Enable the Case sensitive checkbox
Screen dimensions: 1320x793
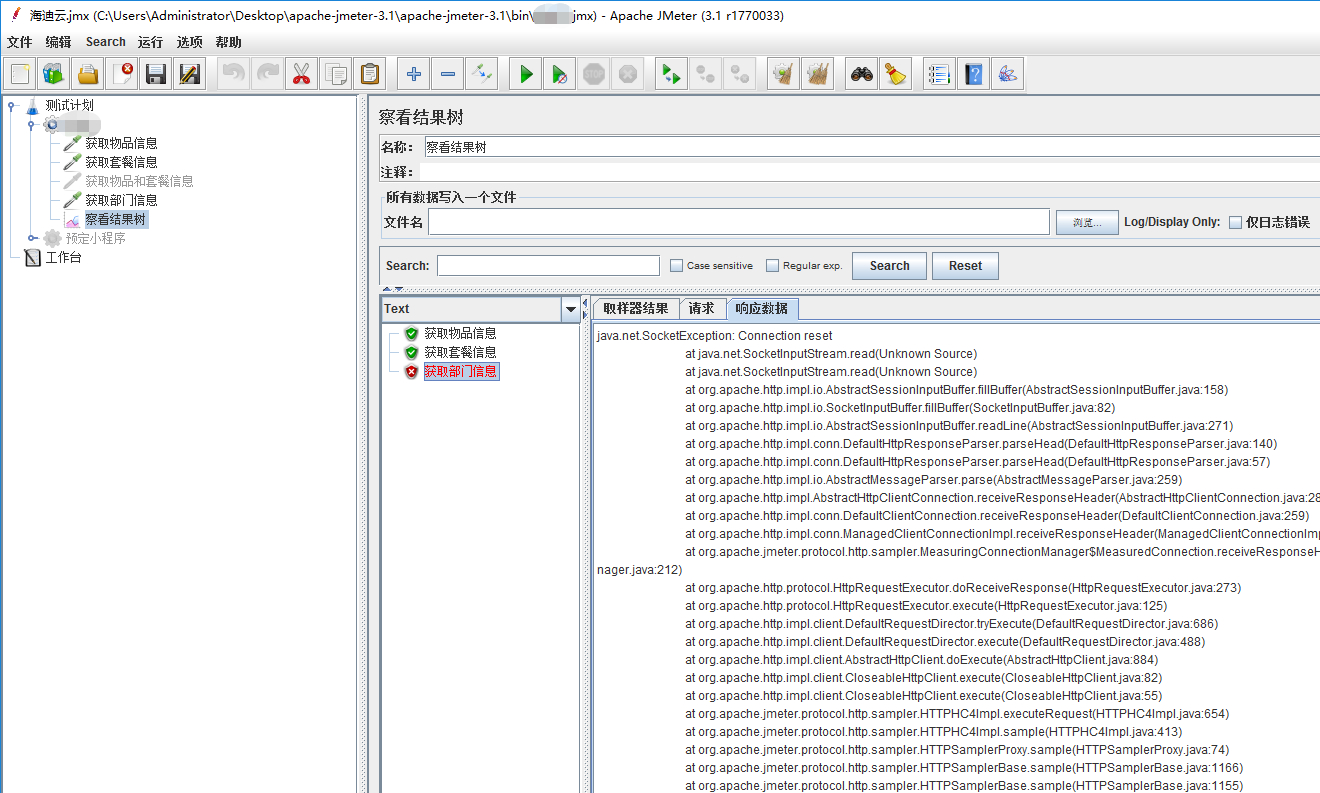[x=677, y=266]
